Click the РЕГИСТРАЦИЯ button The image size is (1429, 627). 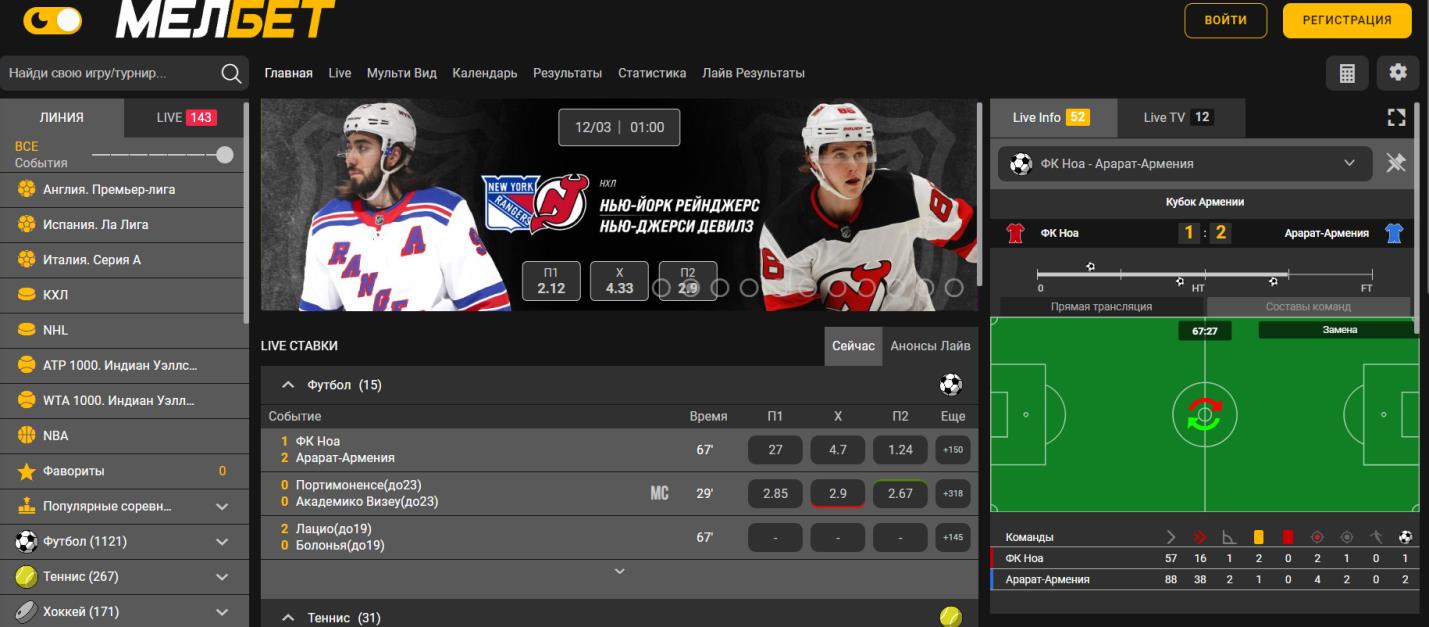pos(1346,20)
